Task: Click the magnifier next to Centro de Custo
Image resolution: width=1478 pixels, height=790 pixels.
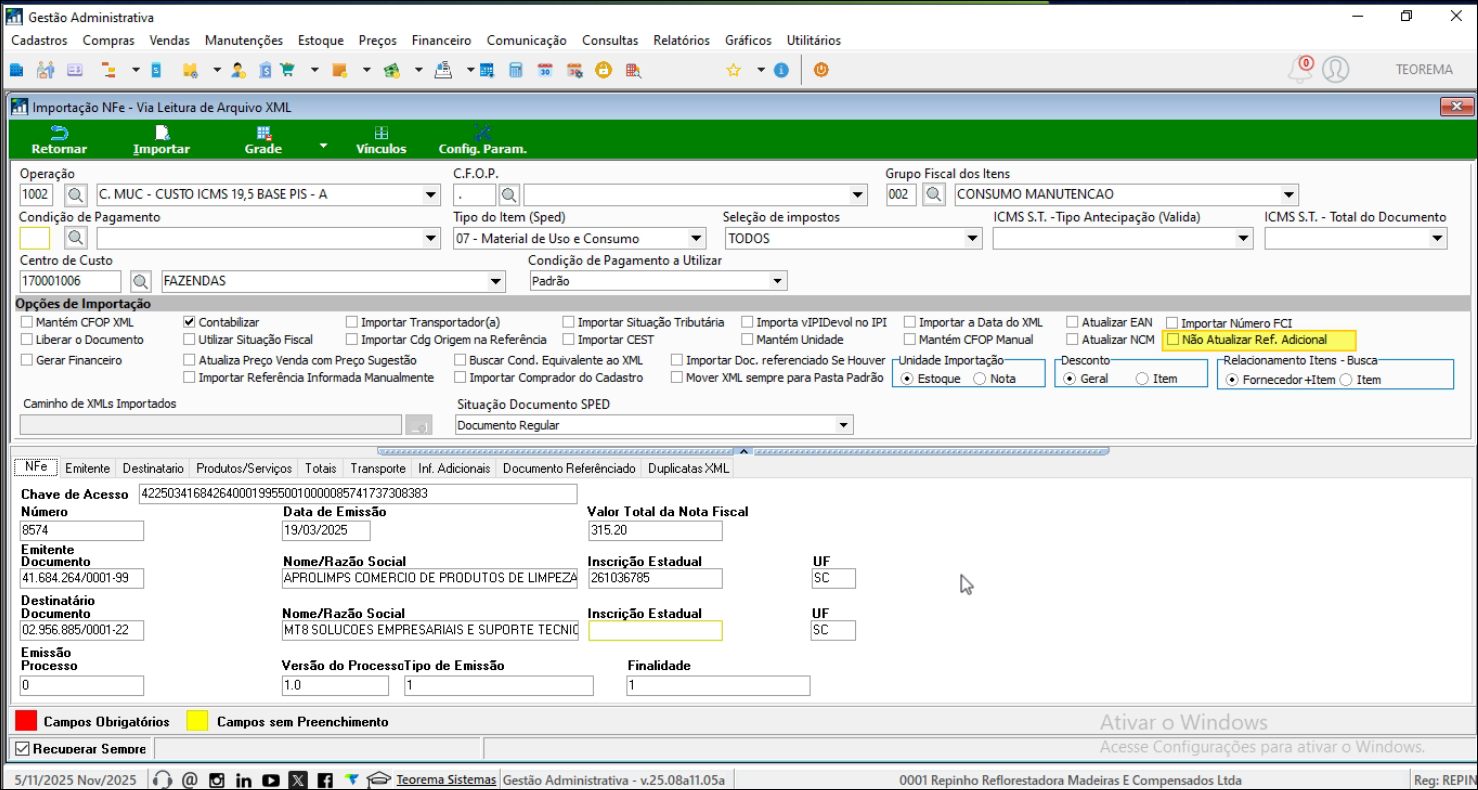Action: [141, 281]
